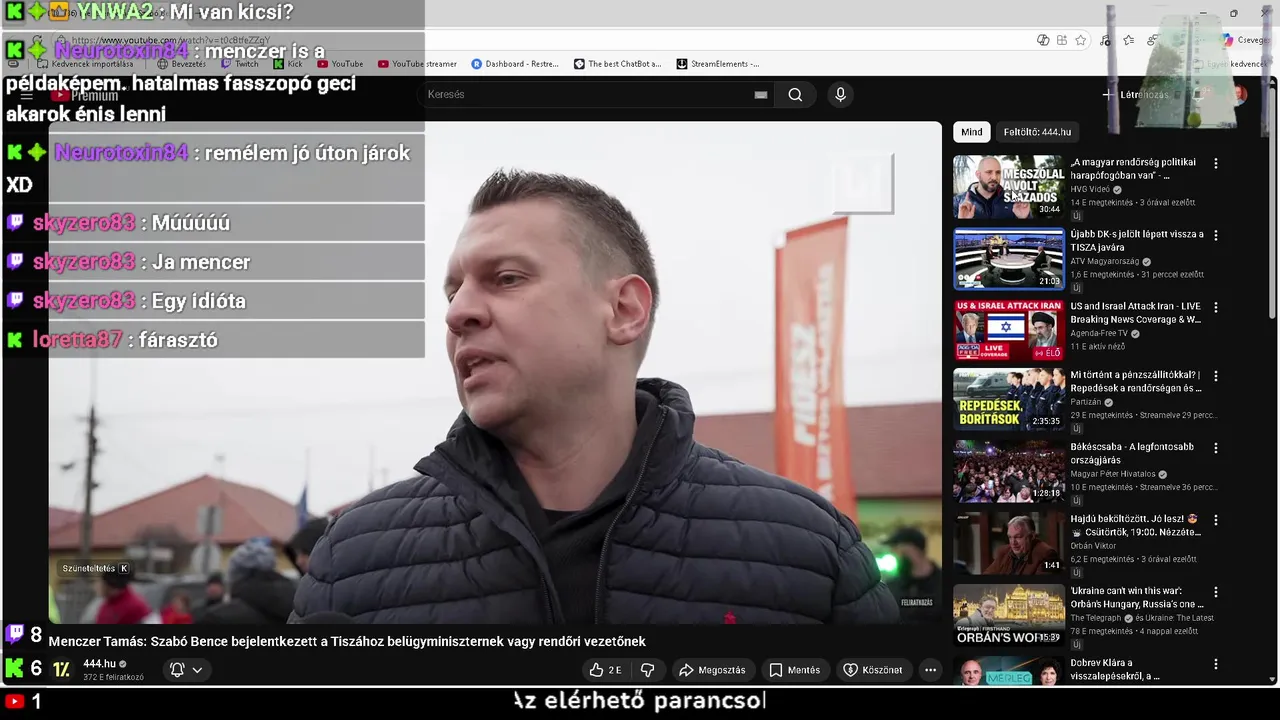The height and width of the screenshot is (720, 1280).
Task: Click The Telegraph channel name
Action: pos(1096,618)
